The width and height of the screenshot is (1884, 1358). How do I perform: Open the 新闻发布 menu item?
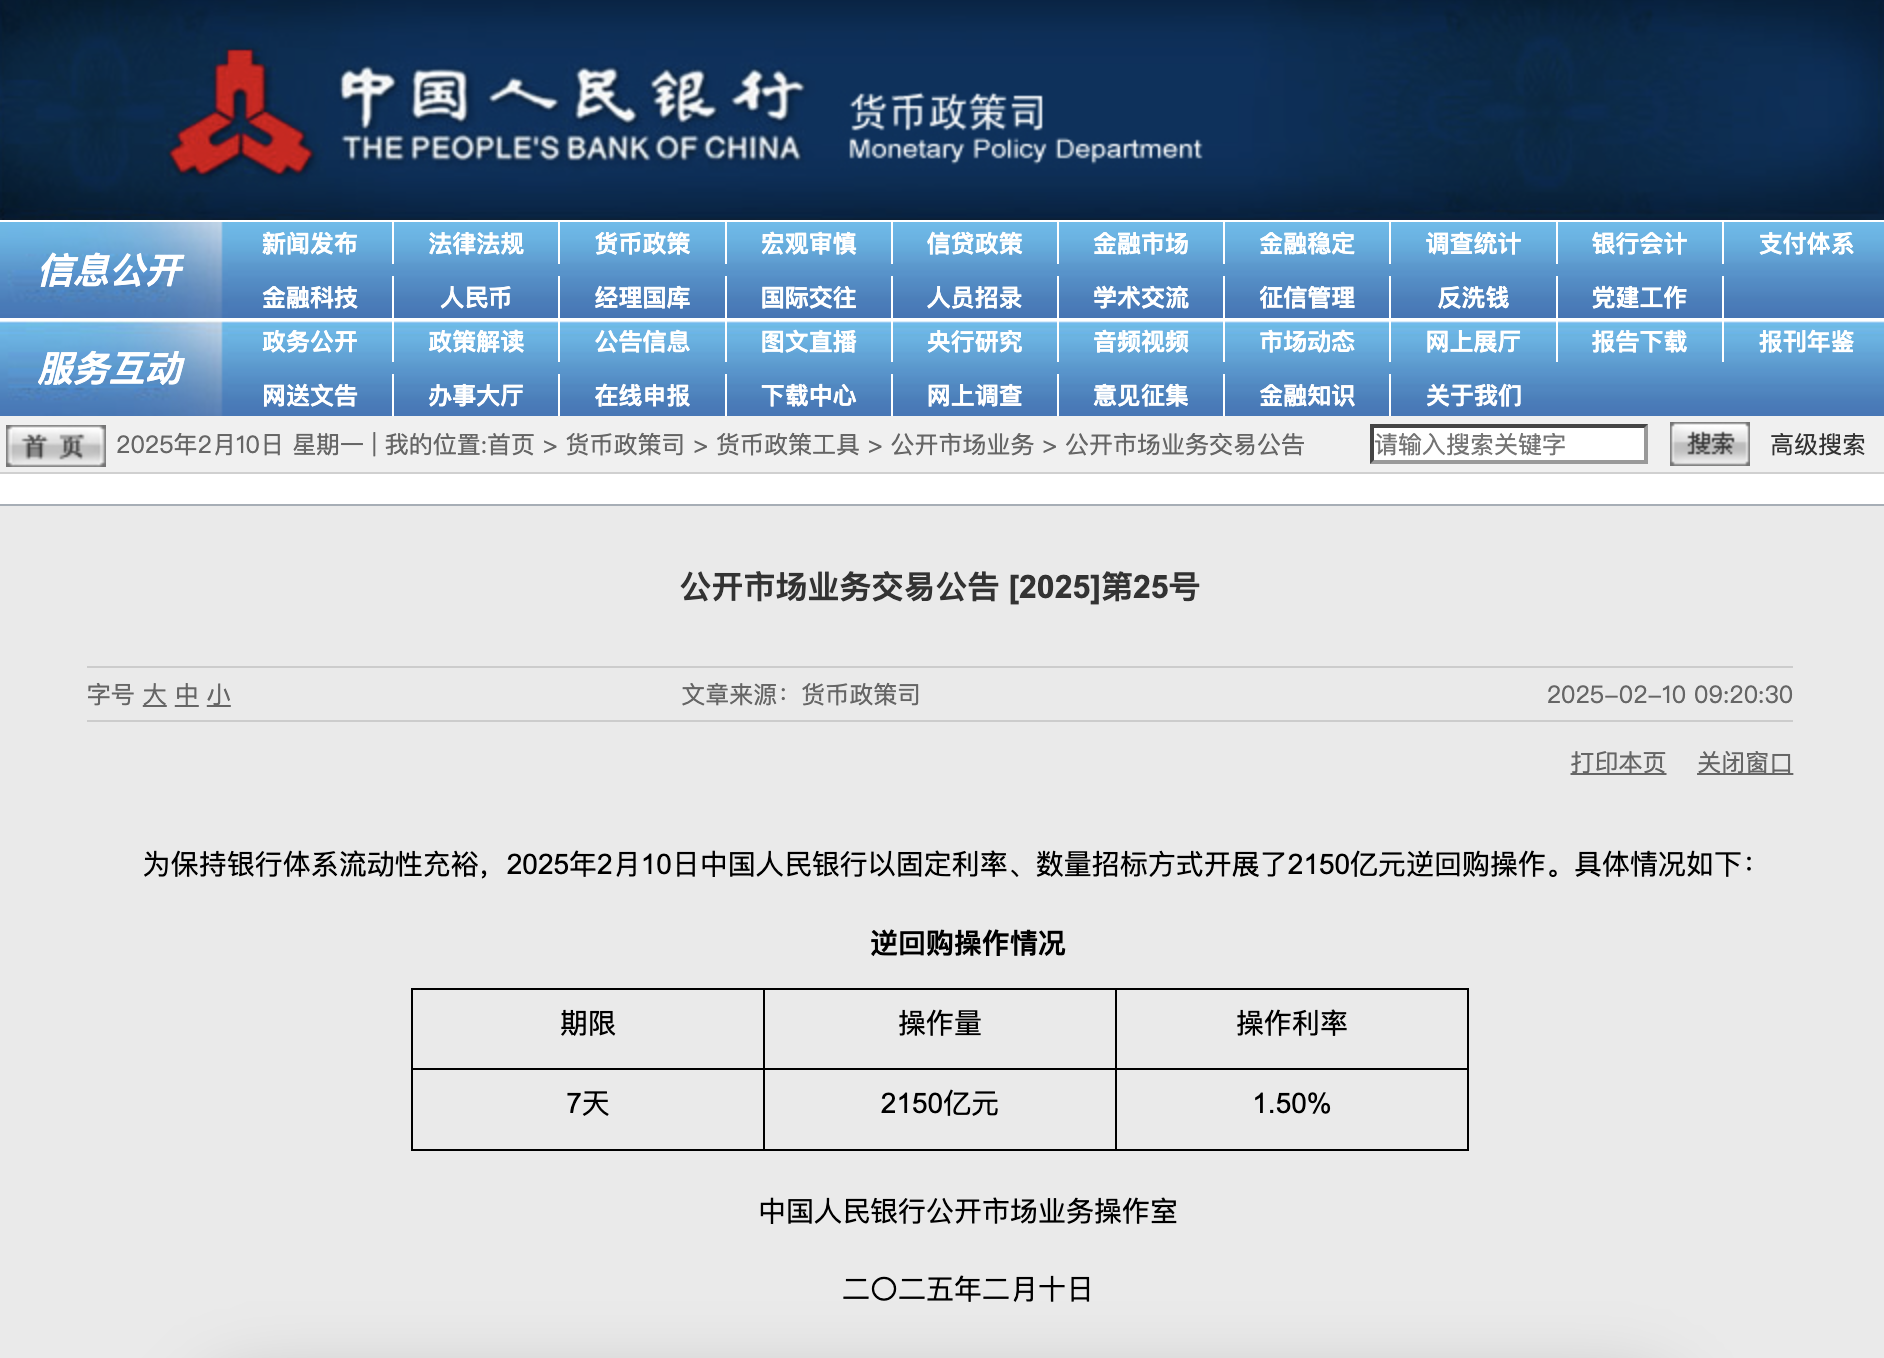[309, 244]
